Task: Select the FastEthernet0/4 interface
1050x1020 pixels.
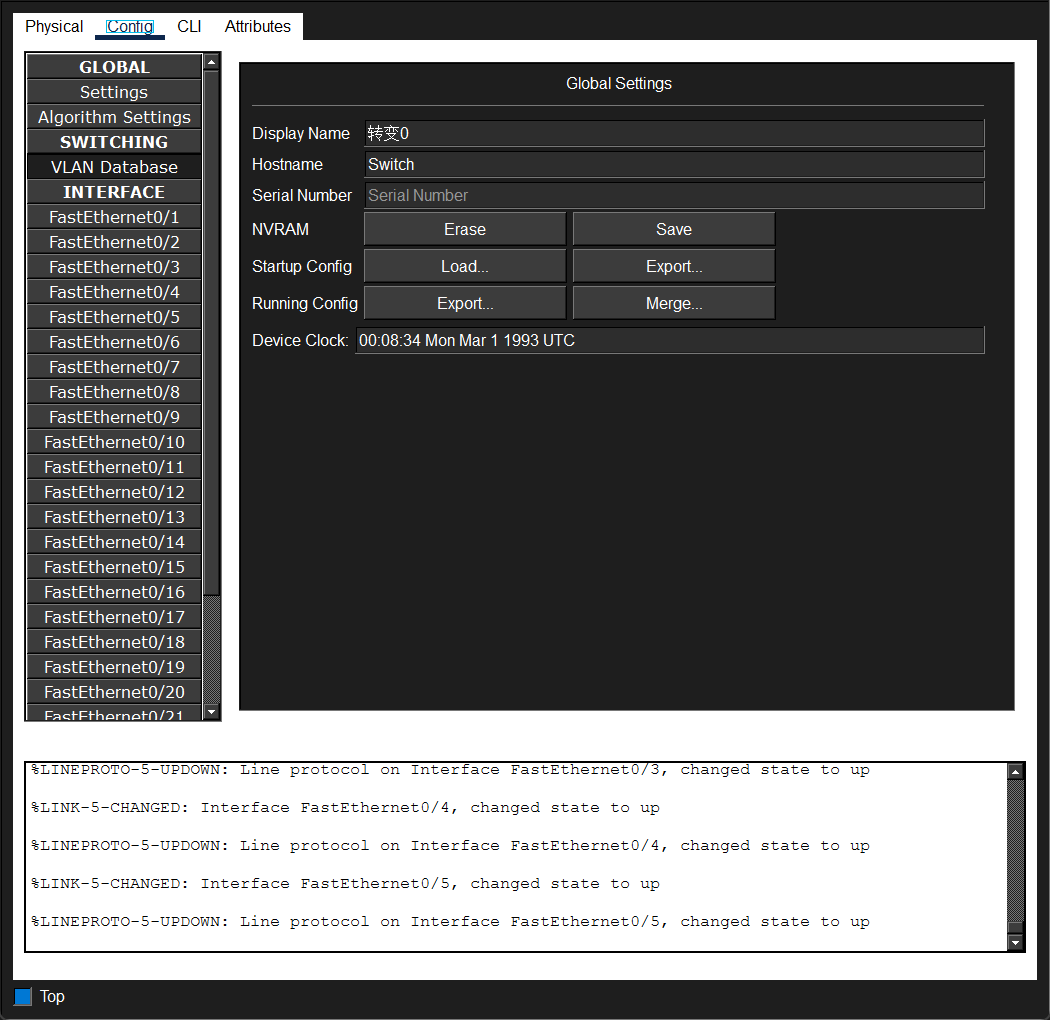Action: (114, 292)
